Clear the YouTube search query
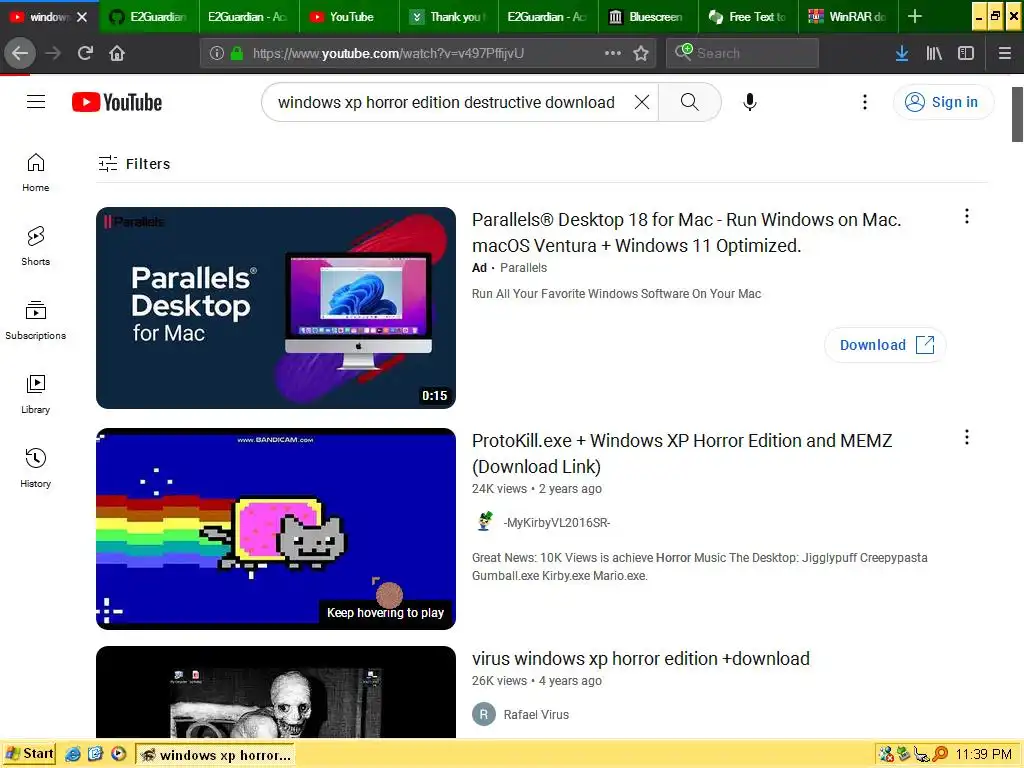 (642, 102)
